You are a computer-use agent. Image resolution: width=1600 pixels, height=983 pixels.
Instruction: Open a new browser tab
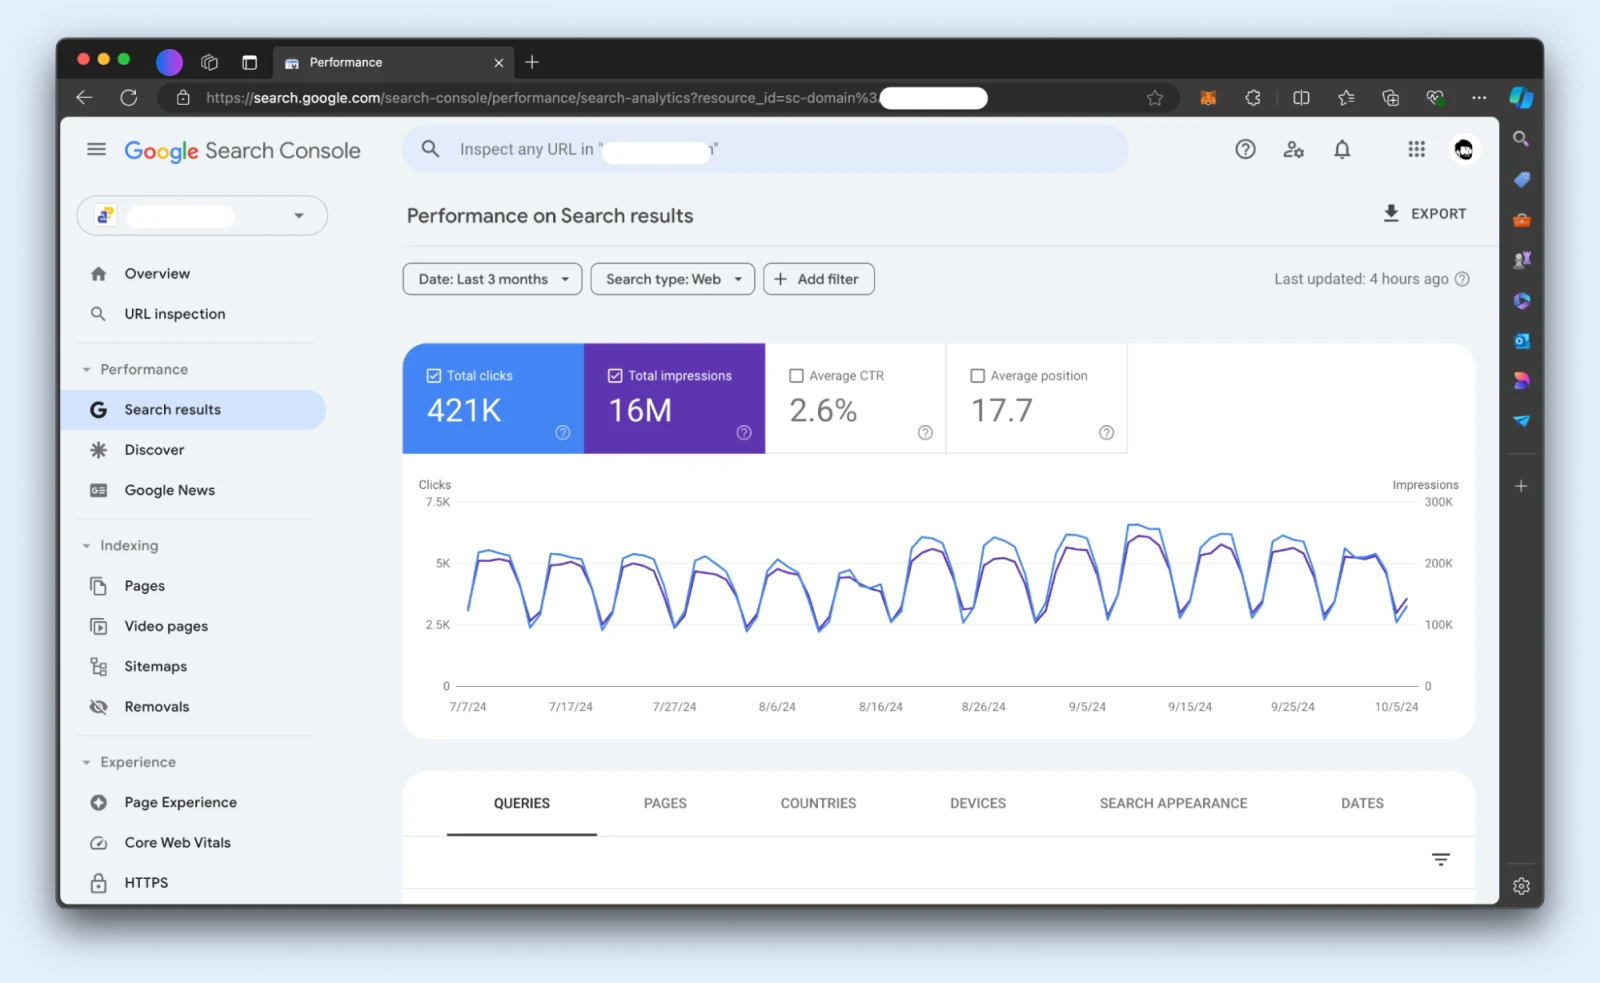click(532, 62)
